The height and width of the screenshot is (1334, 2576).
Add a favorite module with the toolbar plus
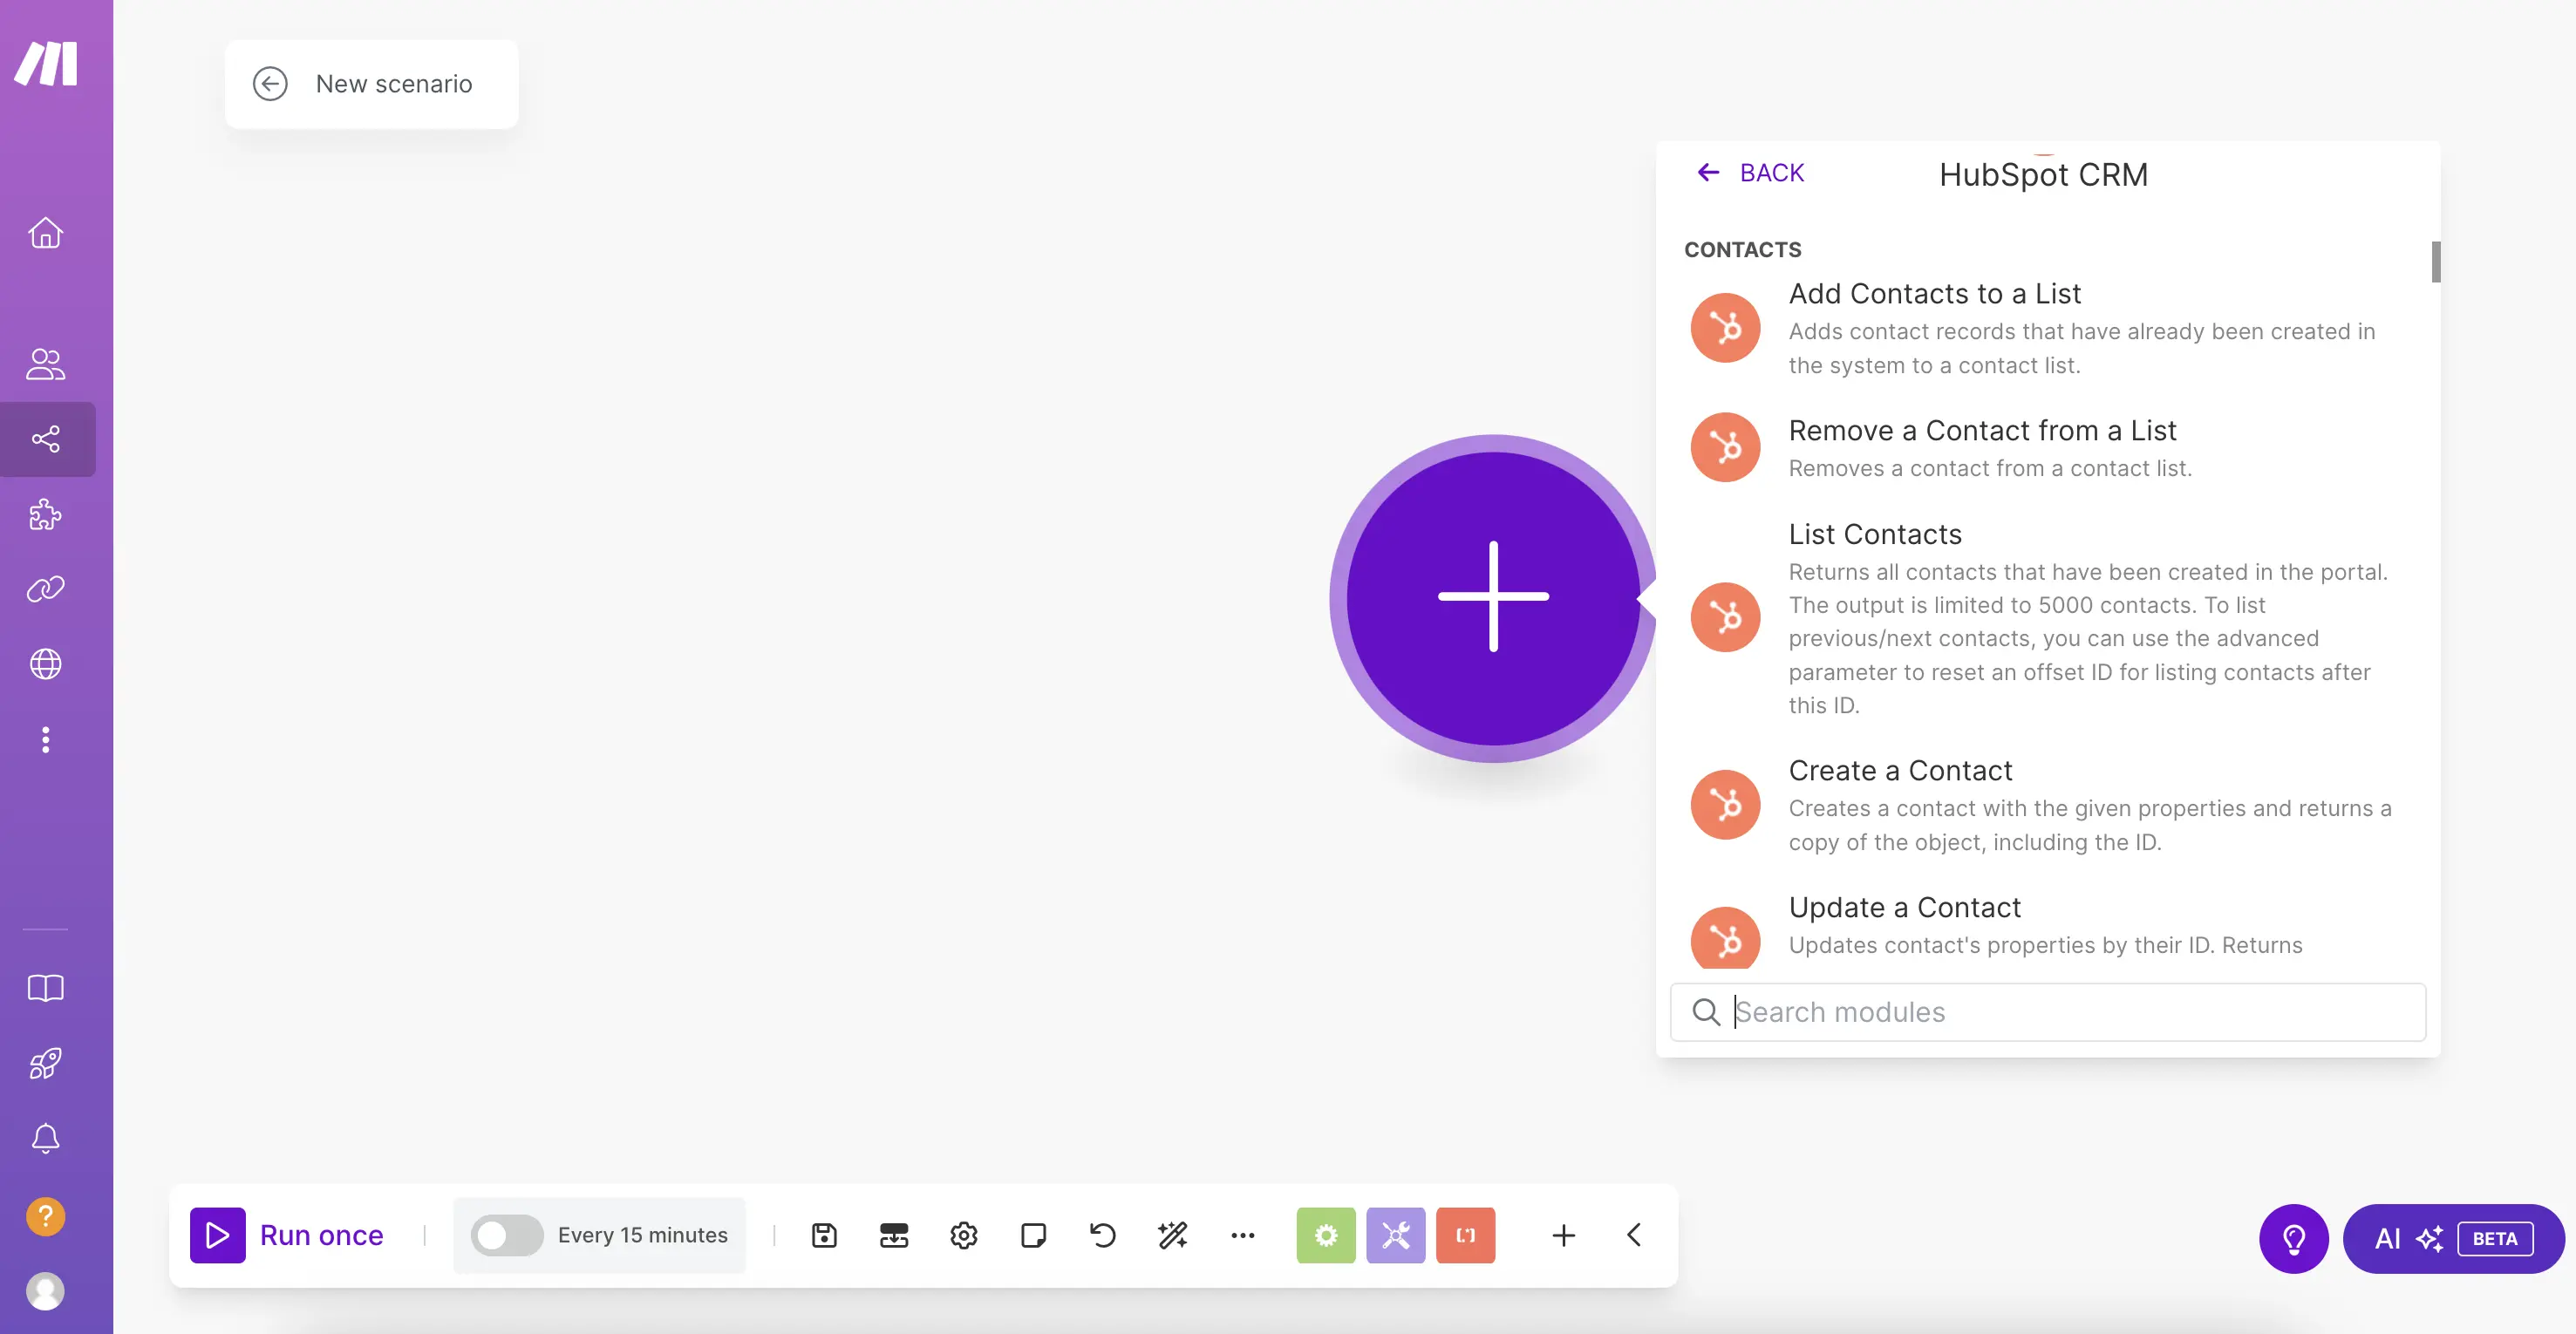coord(1564,1235)
